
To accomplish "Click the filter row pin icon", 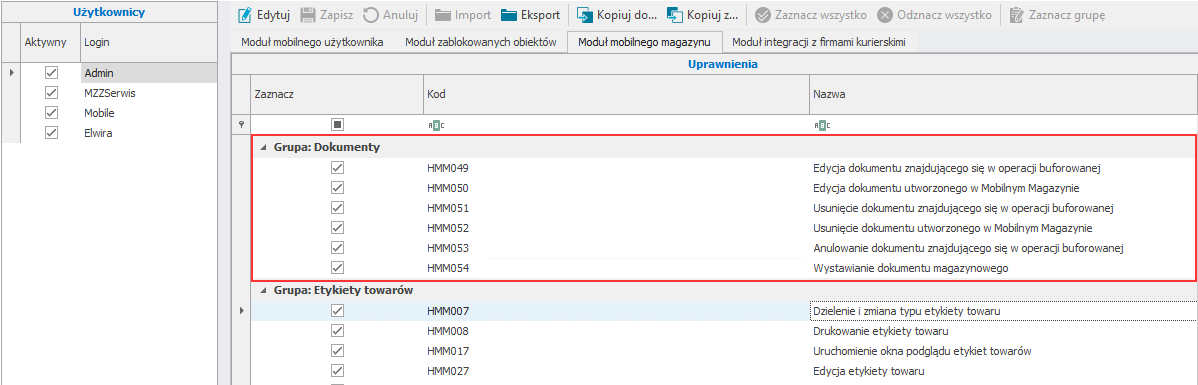I will click(241, 125).
